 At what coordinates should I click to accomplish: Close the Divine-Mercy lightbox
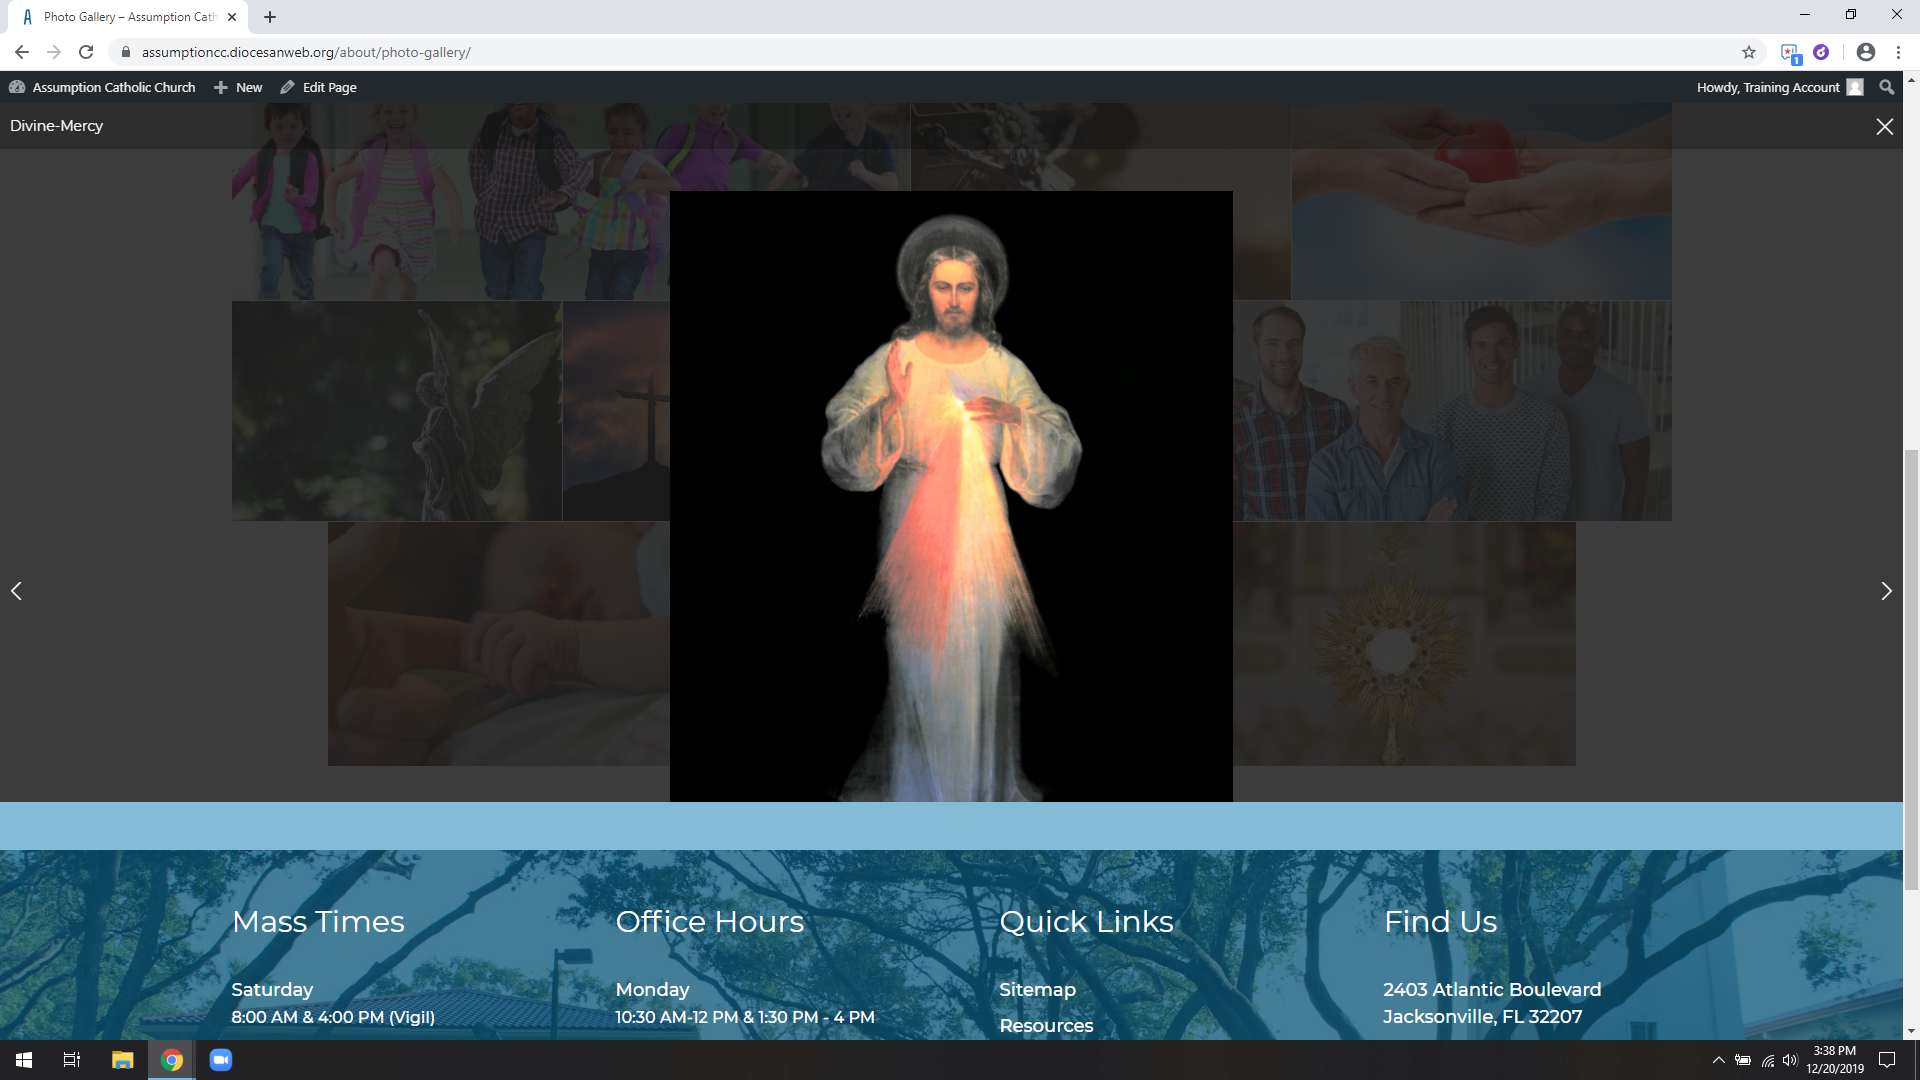pyautogui.click(x=1884, y=127)
